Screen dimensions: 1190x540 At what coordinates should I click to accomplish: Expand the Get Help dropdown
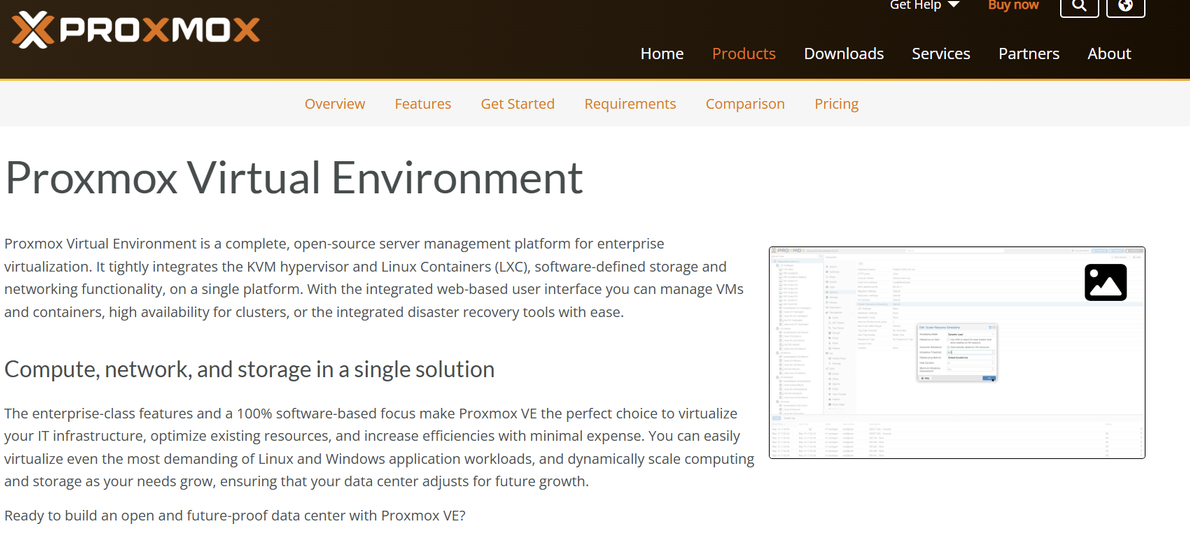pyautogui.click(x=924, y=5)
